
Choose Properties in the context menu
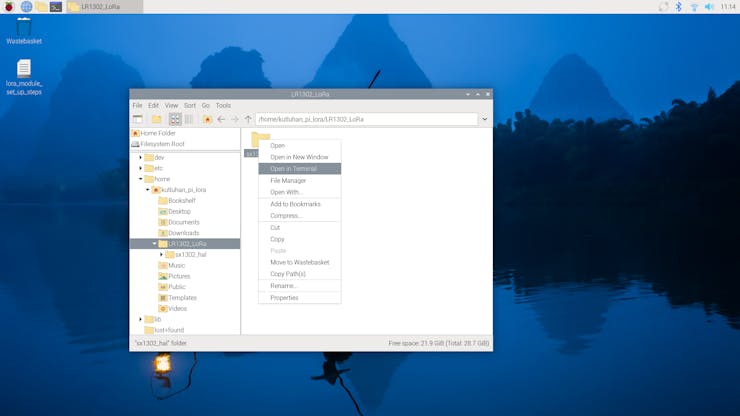pyautogui.click(x=300, y=298)
